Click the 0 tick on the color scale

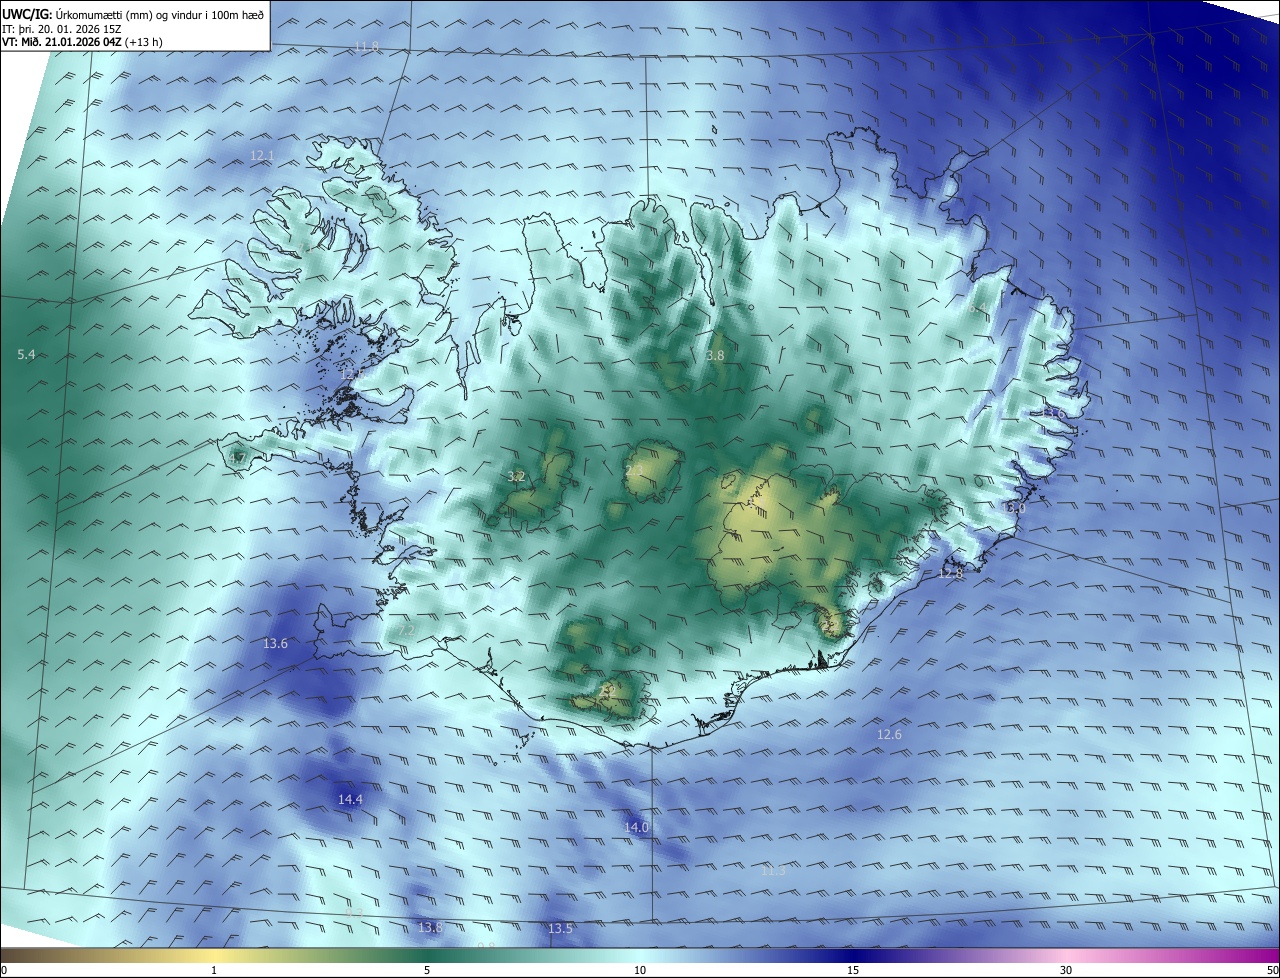click(4, 970)
